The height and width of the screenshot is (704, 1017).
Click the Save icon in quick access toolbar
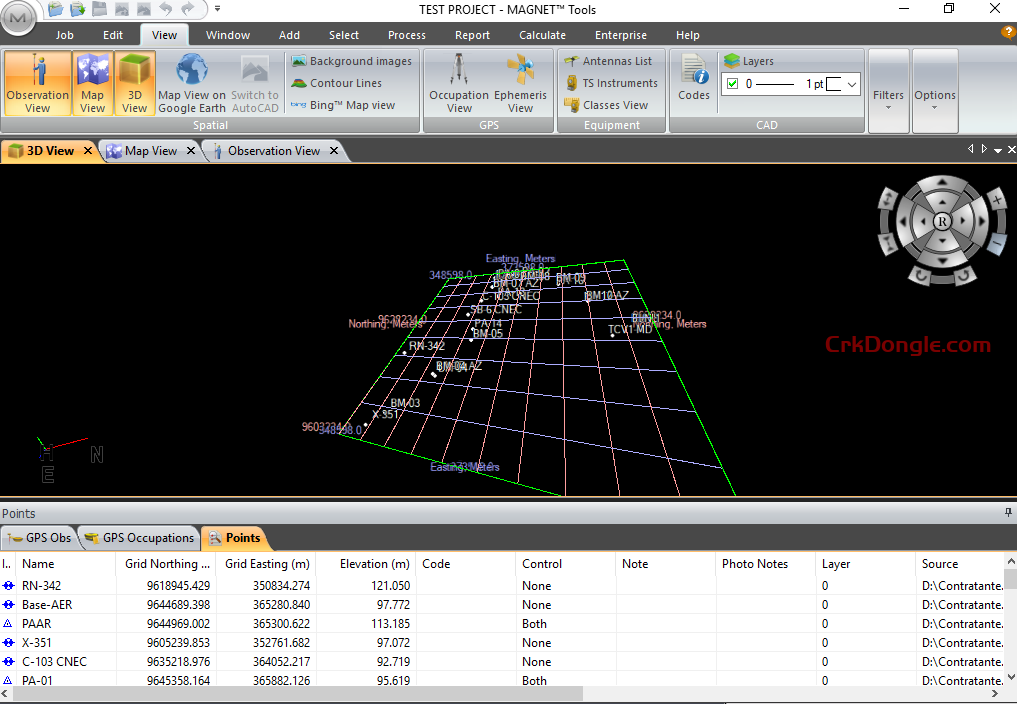tap(98, 9)
